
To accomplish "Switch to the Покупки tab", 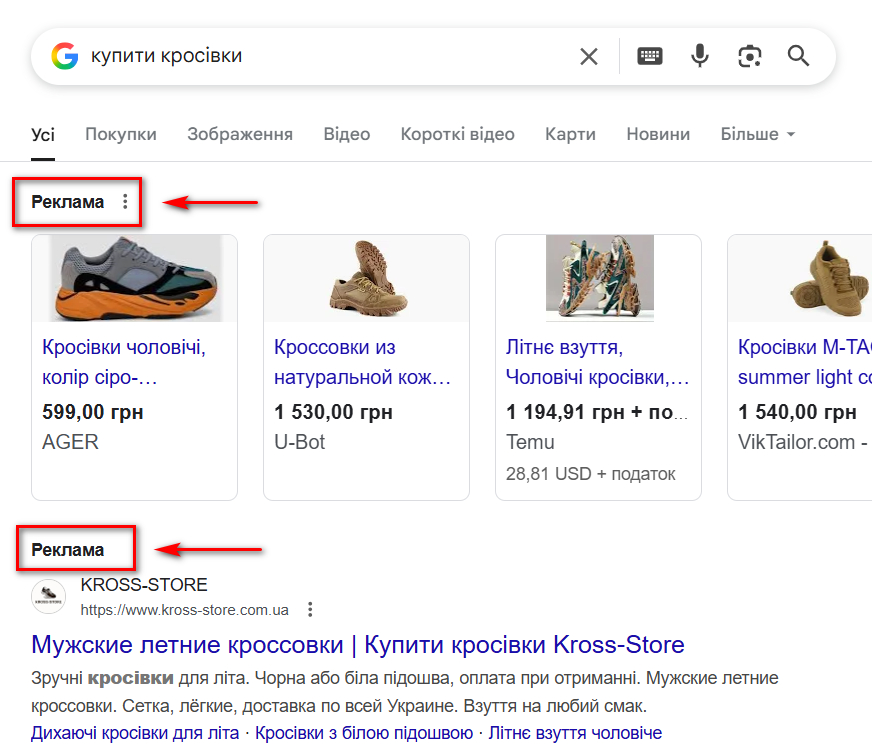I will 121,134.
